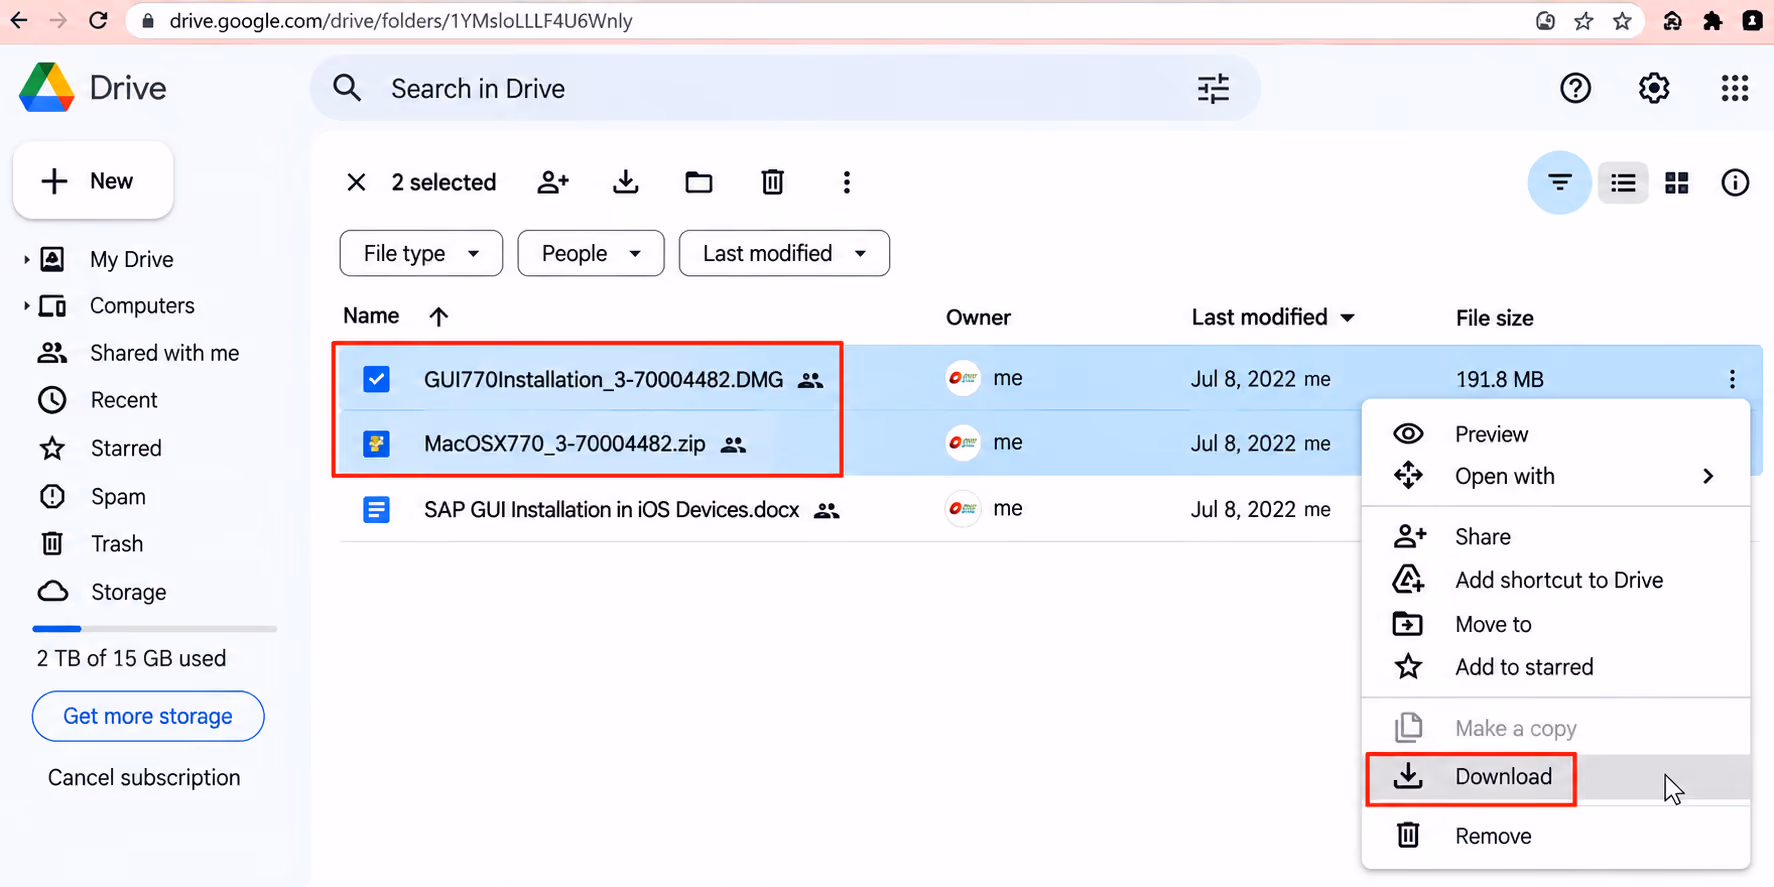
Task: Click the browser reload button
Action: click(x=98, y=20)
